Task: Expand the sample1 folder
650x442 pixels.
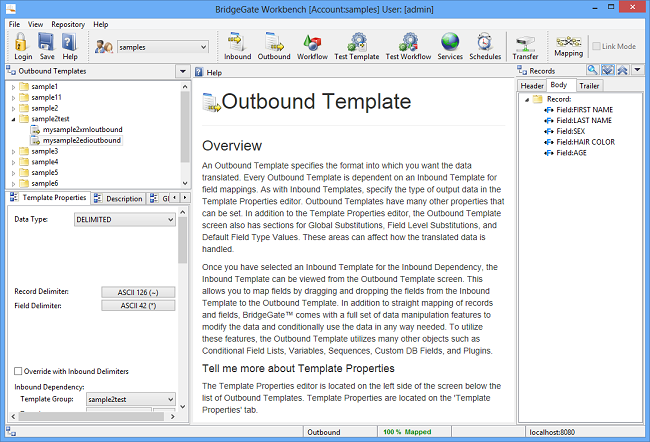Action: tap(13, 87)
